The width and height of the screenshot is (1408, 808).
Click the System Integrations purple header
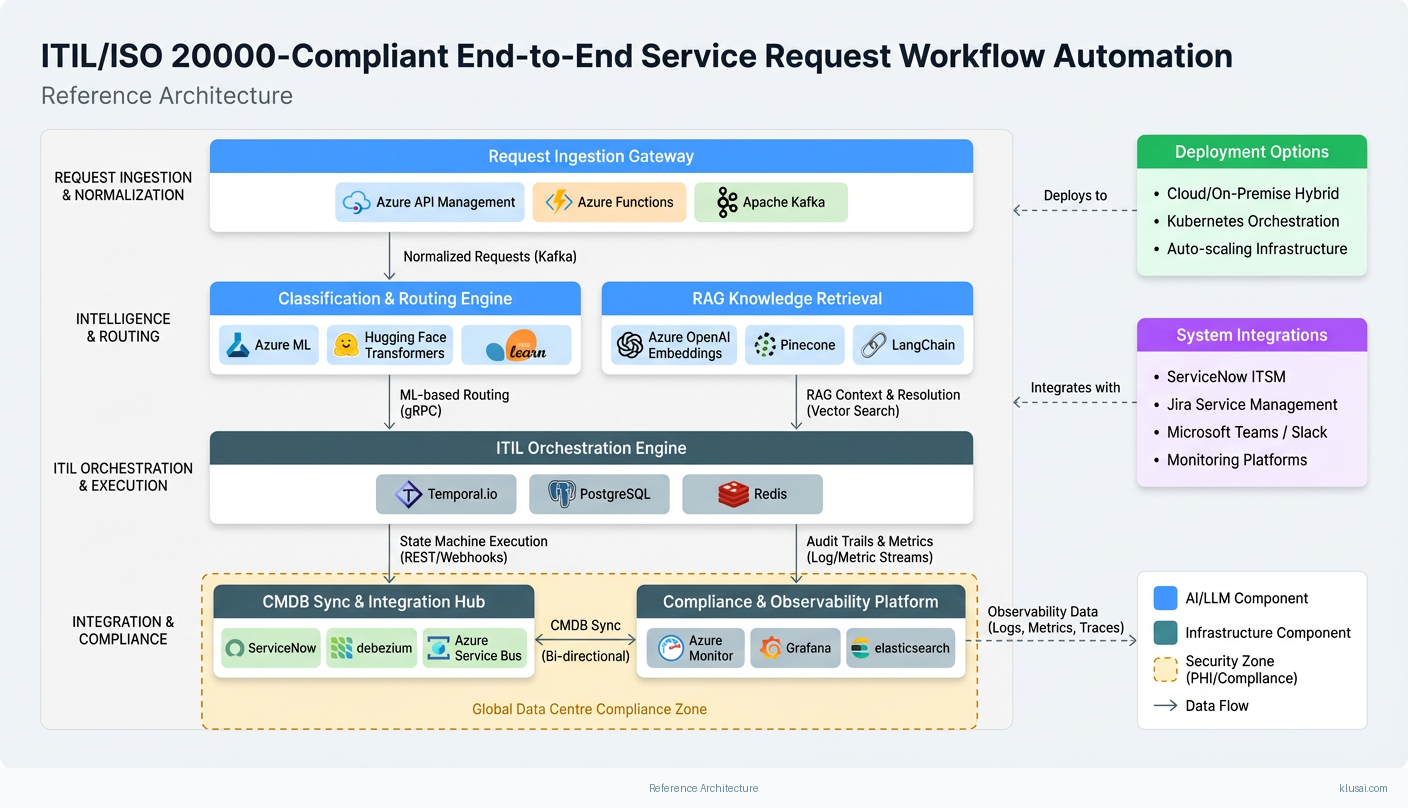pos(1251,335)
